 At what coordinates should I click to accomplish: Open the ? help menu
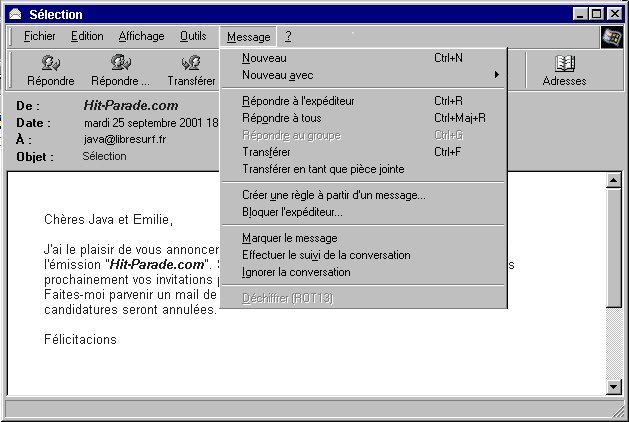[x=288, y=37]
